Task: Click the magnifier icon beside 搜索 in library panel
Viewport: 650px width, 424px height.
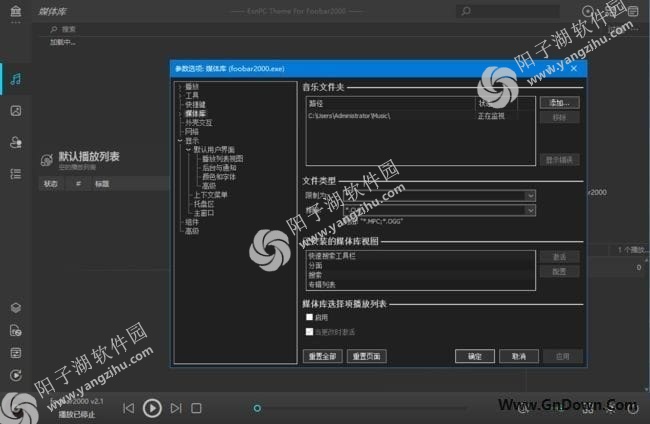Action: pos(54,29)
